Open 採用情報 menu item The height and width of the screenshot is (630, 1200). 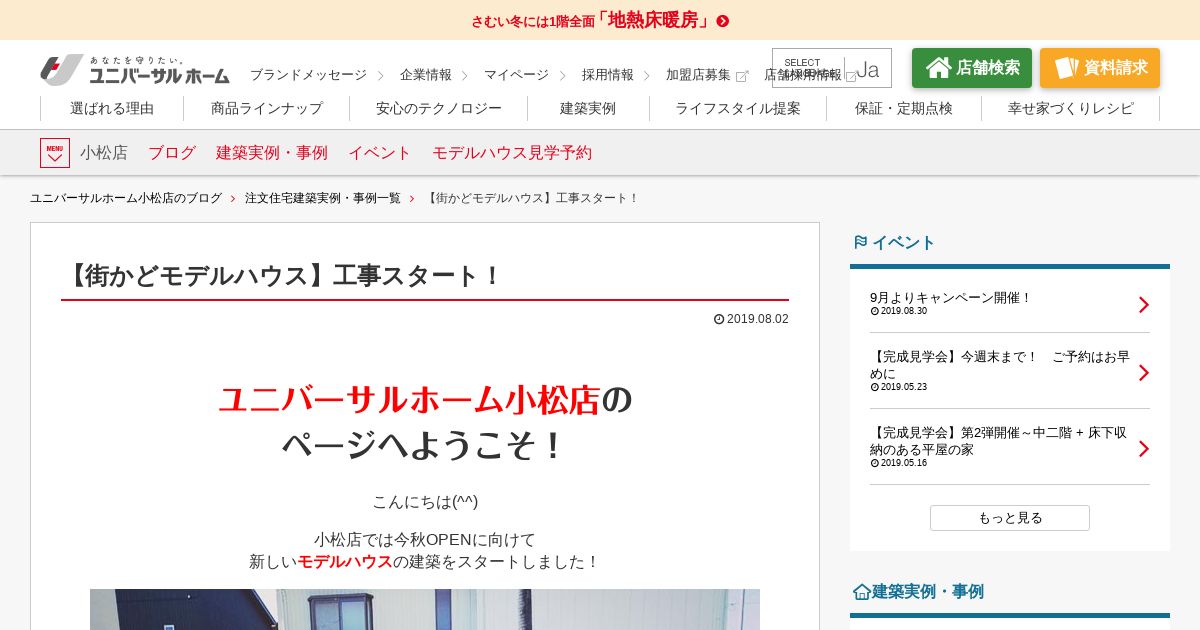(608, 75)
